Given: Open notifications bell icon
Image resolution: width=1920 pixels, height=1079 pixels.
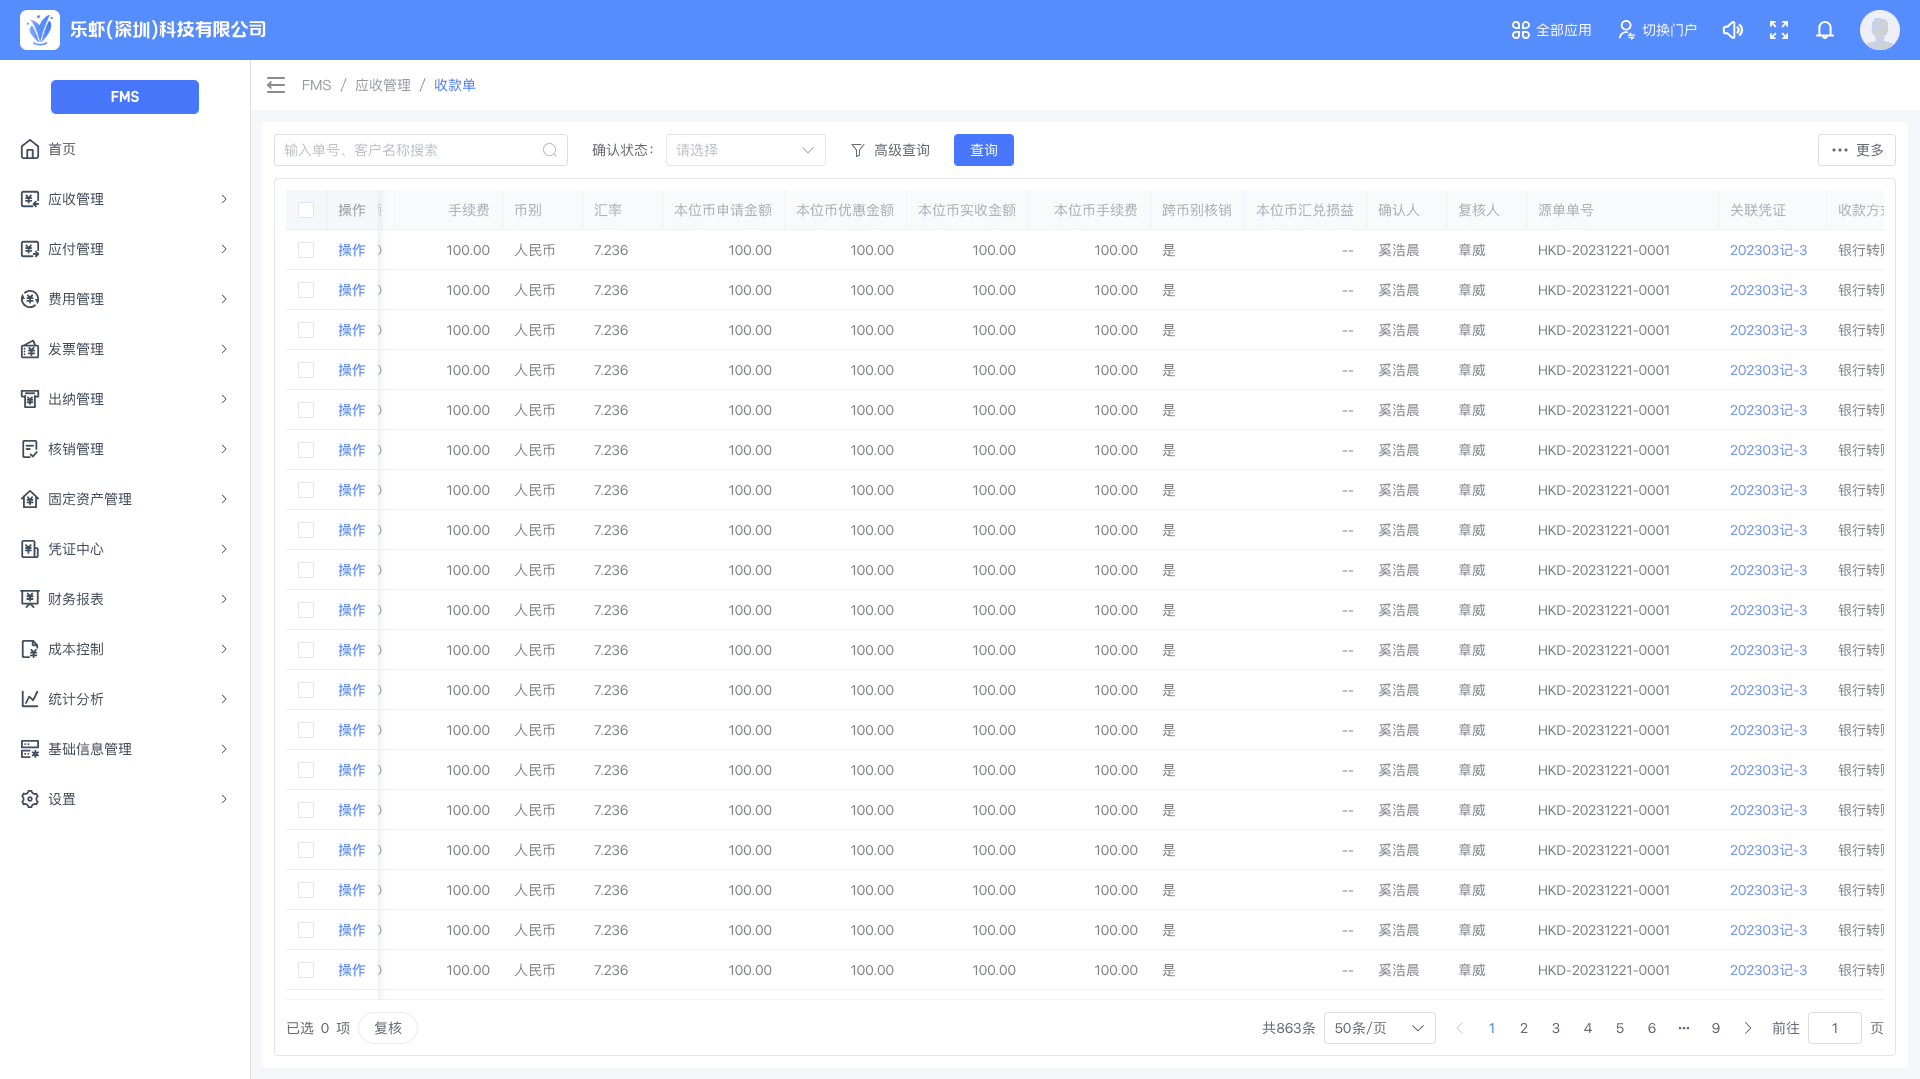Looking at the screenshot, I should tap(1825, 30).
